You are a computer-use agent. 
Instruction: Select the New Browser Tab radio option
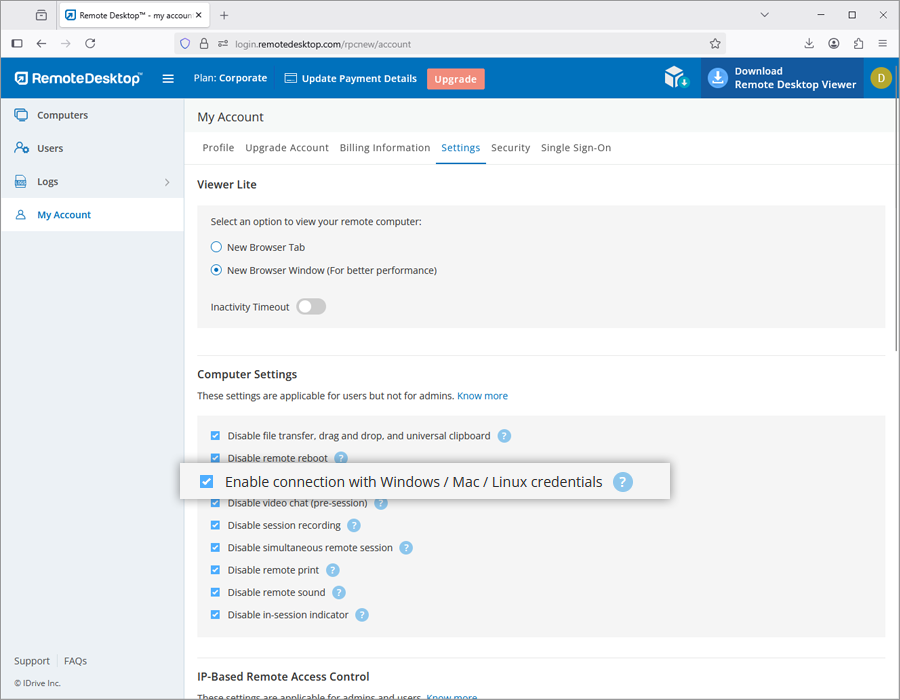coord(216,247)
